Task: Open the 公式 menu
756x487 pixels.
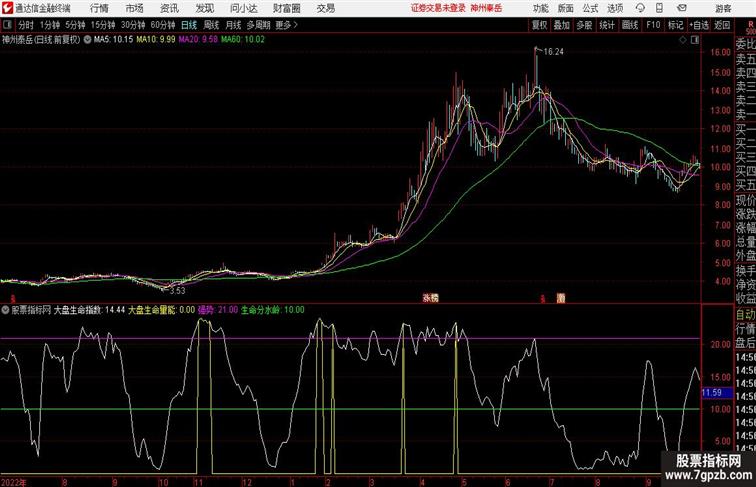Action: 590,8
